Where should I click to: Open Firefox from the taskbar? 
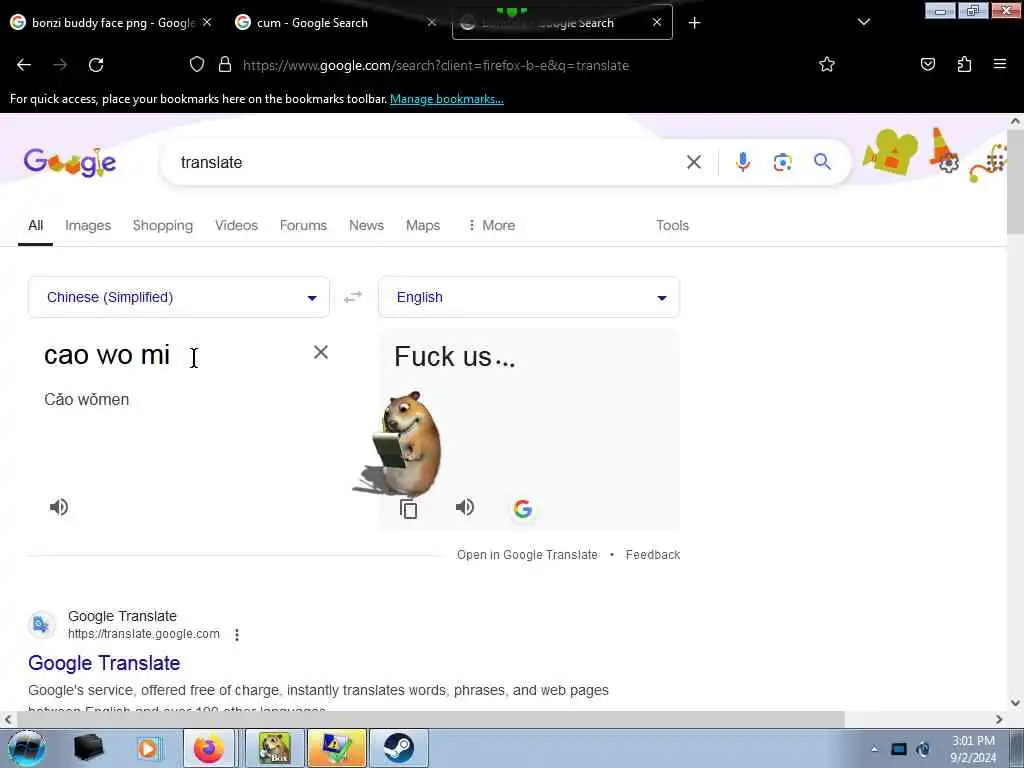pos(208,748)
